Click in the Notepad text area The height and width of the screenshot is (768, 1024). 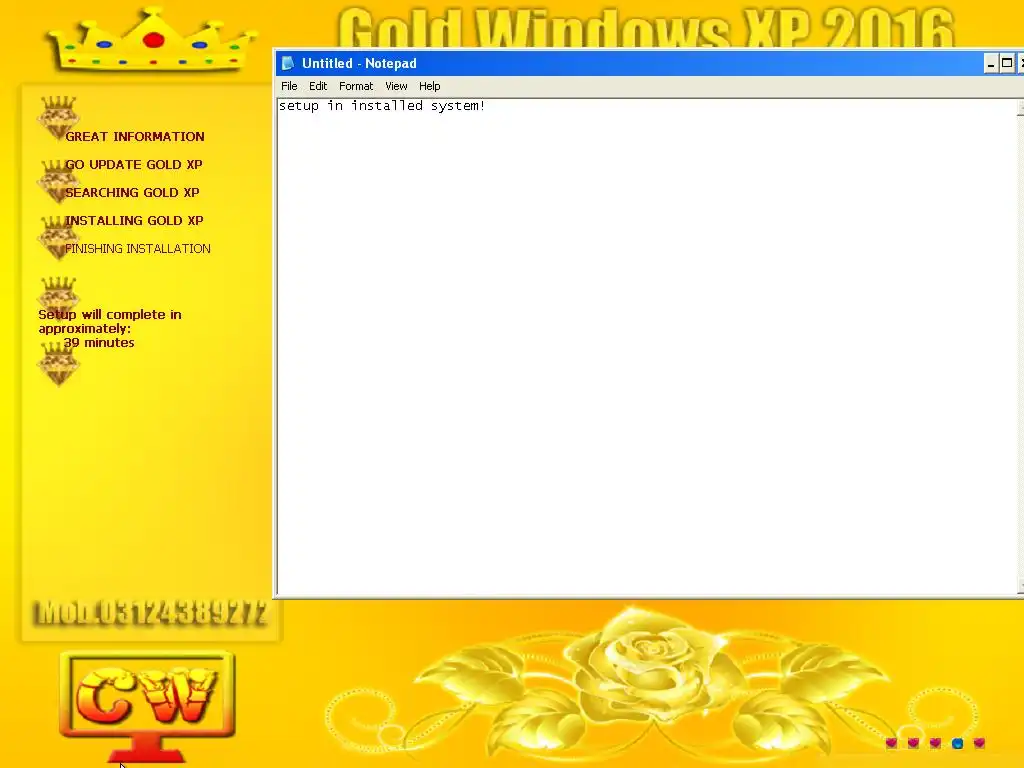coord(647,346)
